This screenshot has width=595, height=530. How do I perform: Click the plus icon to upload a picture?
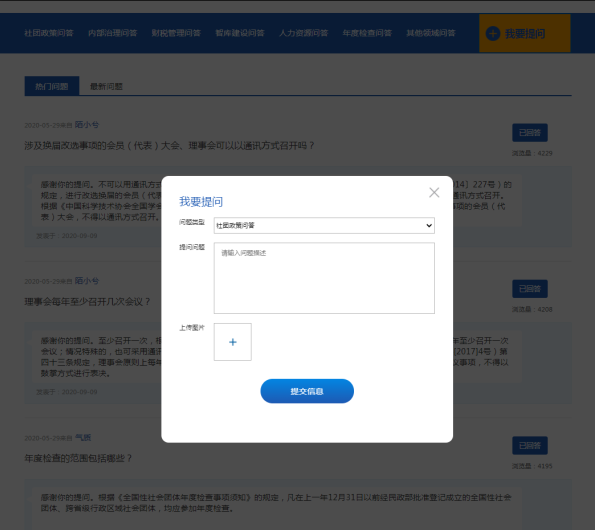(x=233, y=342)
